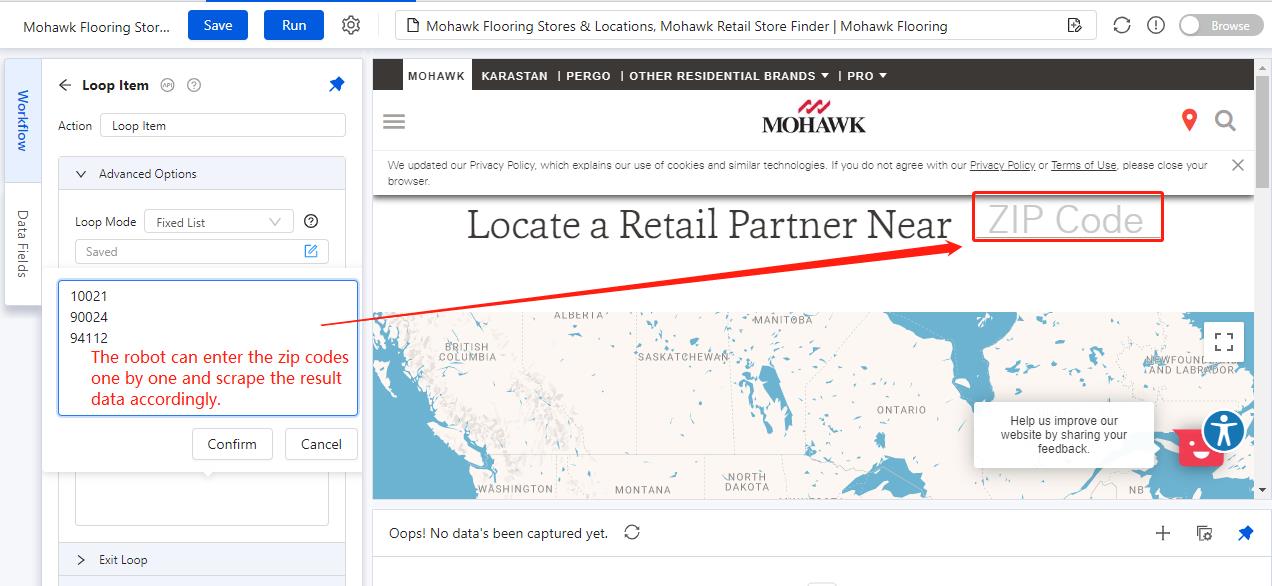The image size is (1272, 586).
Task: Open the help icon next to Loop Item title
Action: pos(194,85)
